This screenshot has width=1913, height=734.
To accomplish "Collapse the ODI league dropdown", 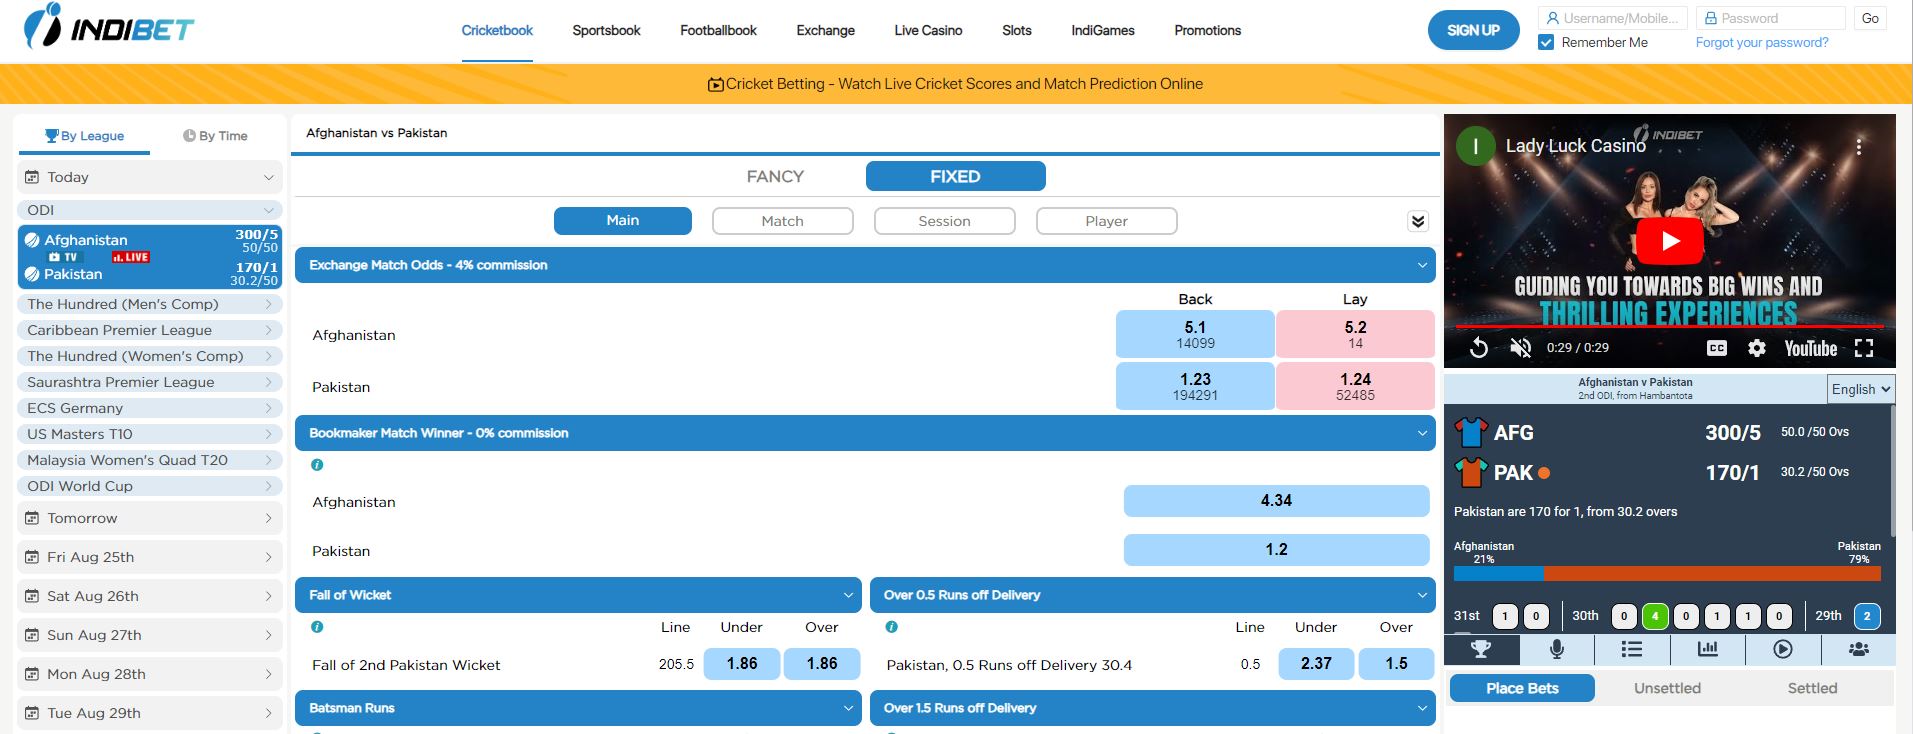I will click(x=150, y=210).
